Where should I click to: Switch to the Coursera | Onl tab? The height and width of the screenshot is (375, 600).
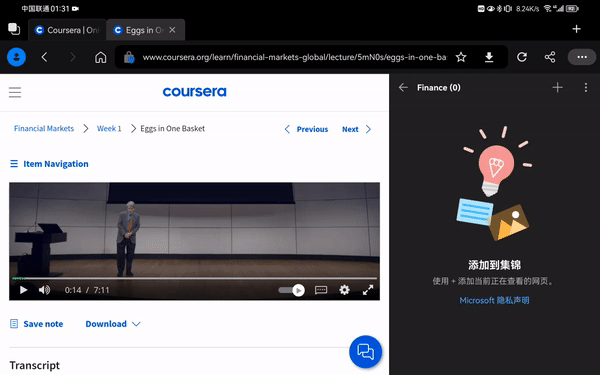(67, 30)
